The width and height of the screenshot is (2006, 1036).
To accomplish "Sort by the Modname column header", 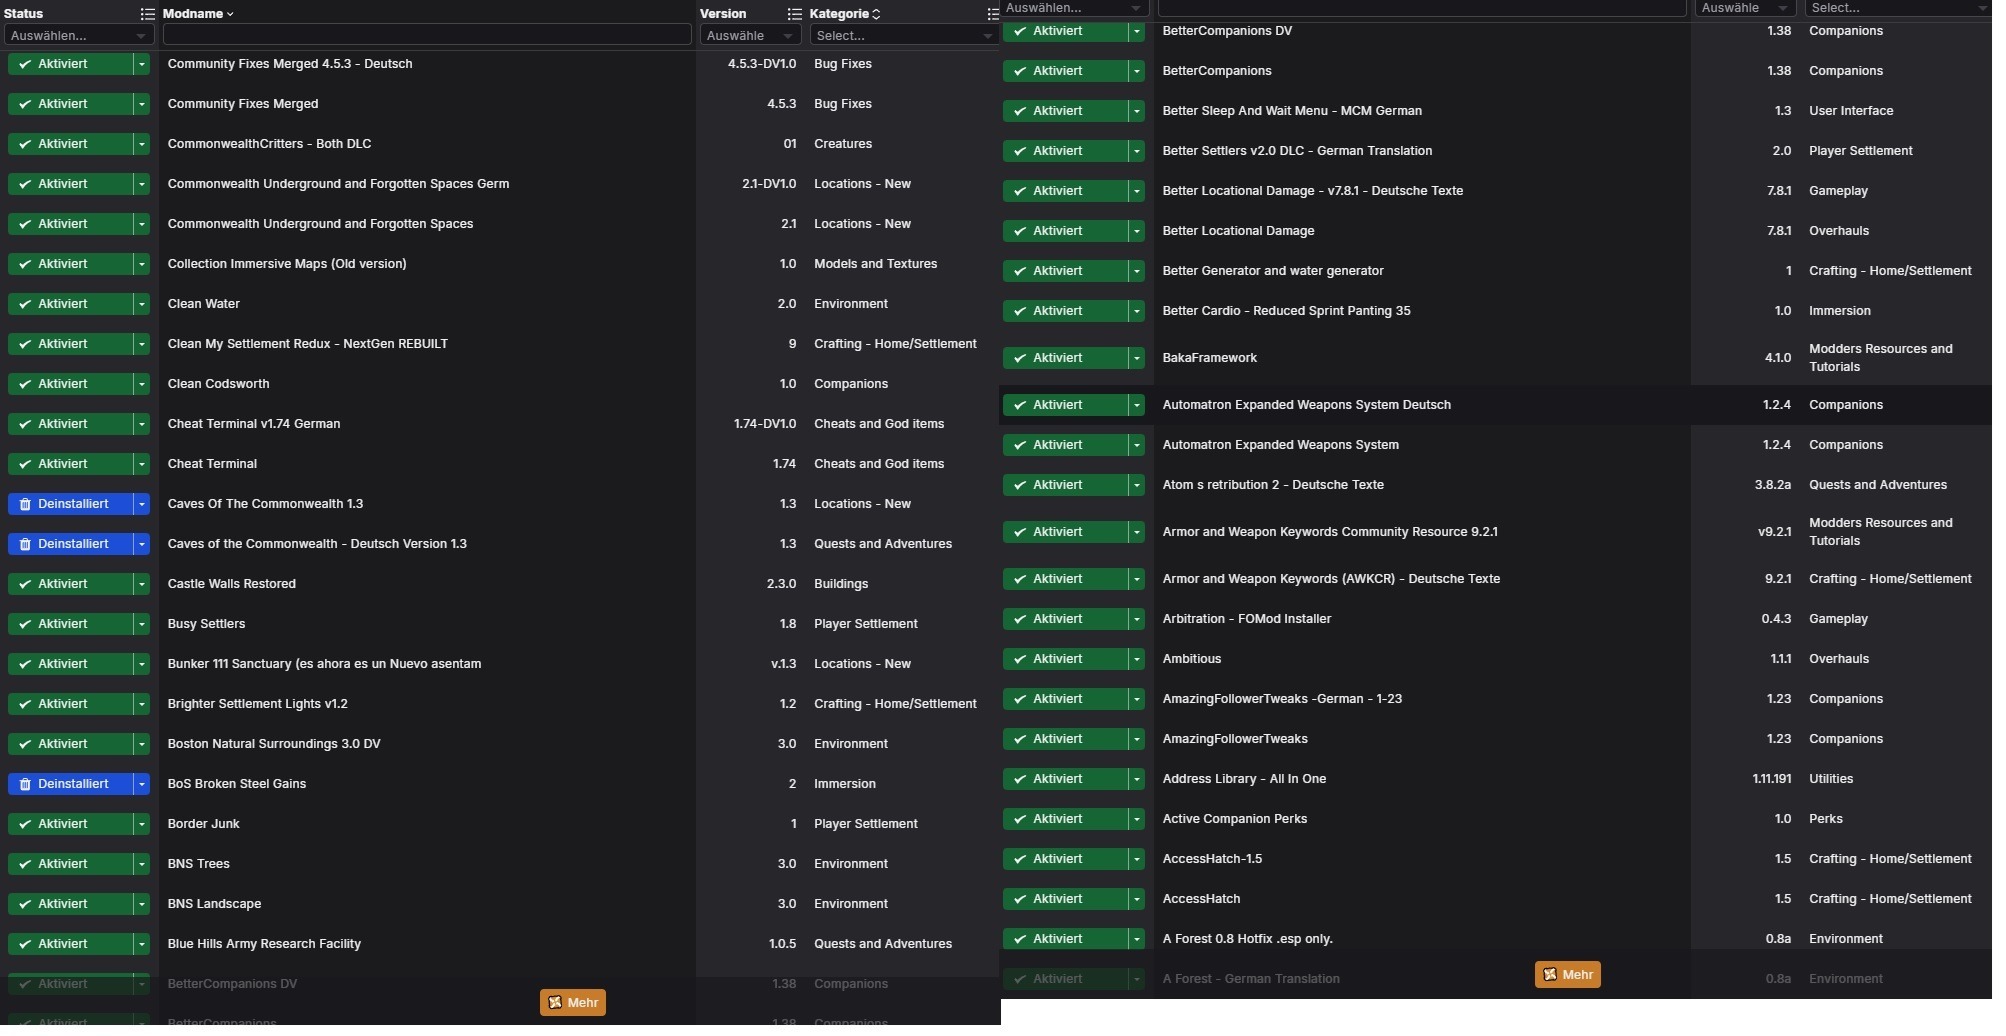I will pos(197,14).
